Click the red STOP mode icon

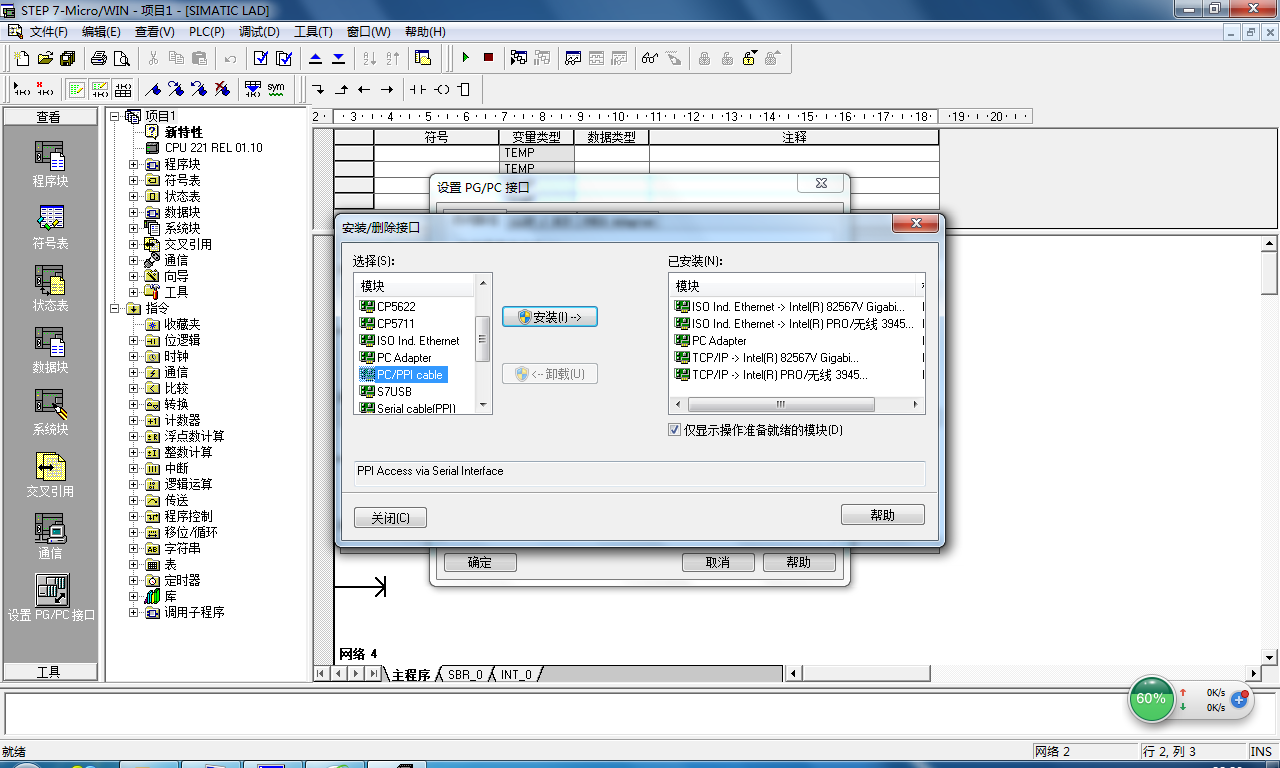tap(488, 58)
